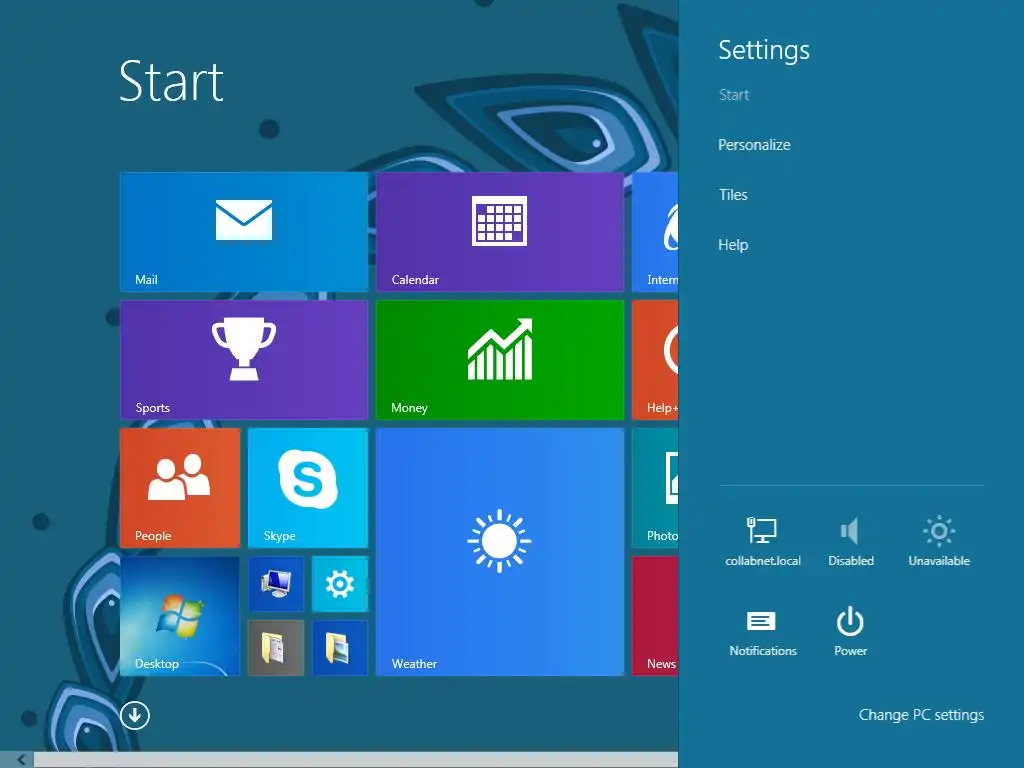Launch the Skype tile
The width and height of the screenshot is (1024, 768).
[308, 487]
